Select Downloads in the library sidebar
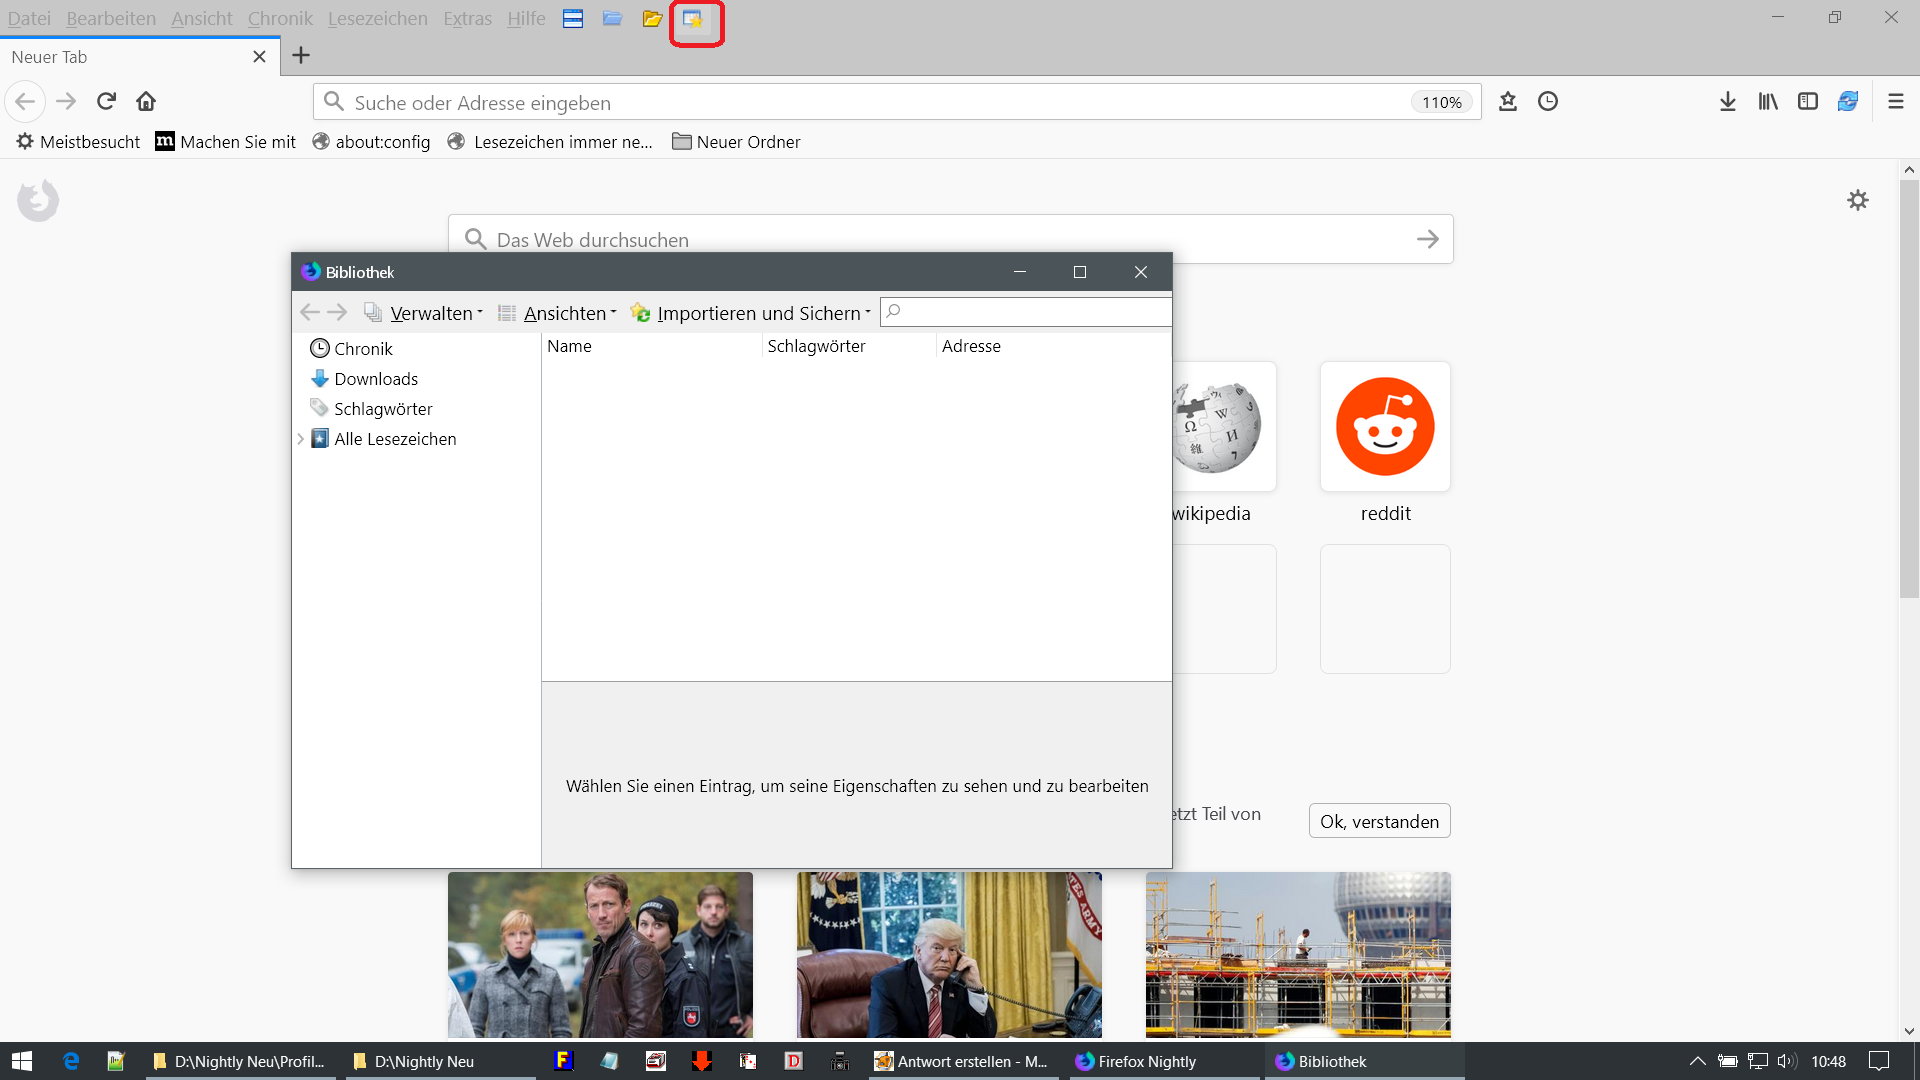The width and height of the screenshot is (1920, 1080). pos(376,379)
